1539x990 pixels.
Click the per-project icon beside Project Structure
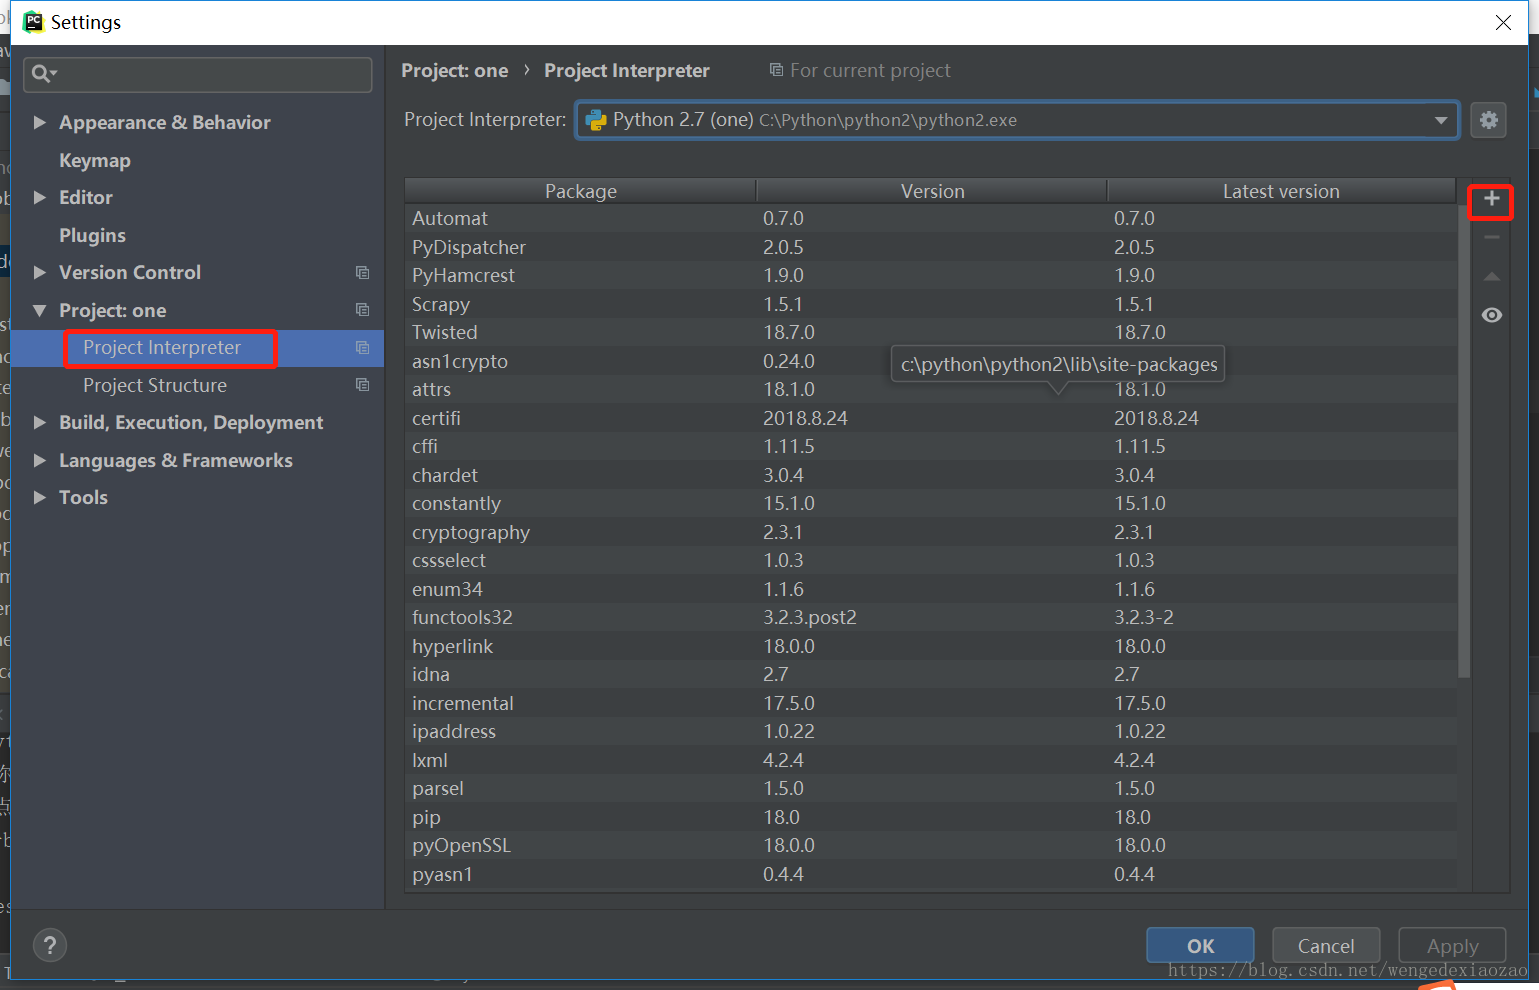(362, 385)
